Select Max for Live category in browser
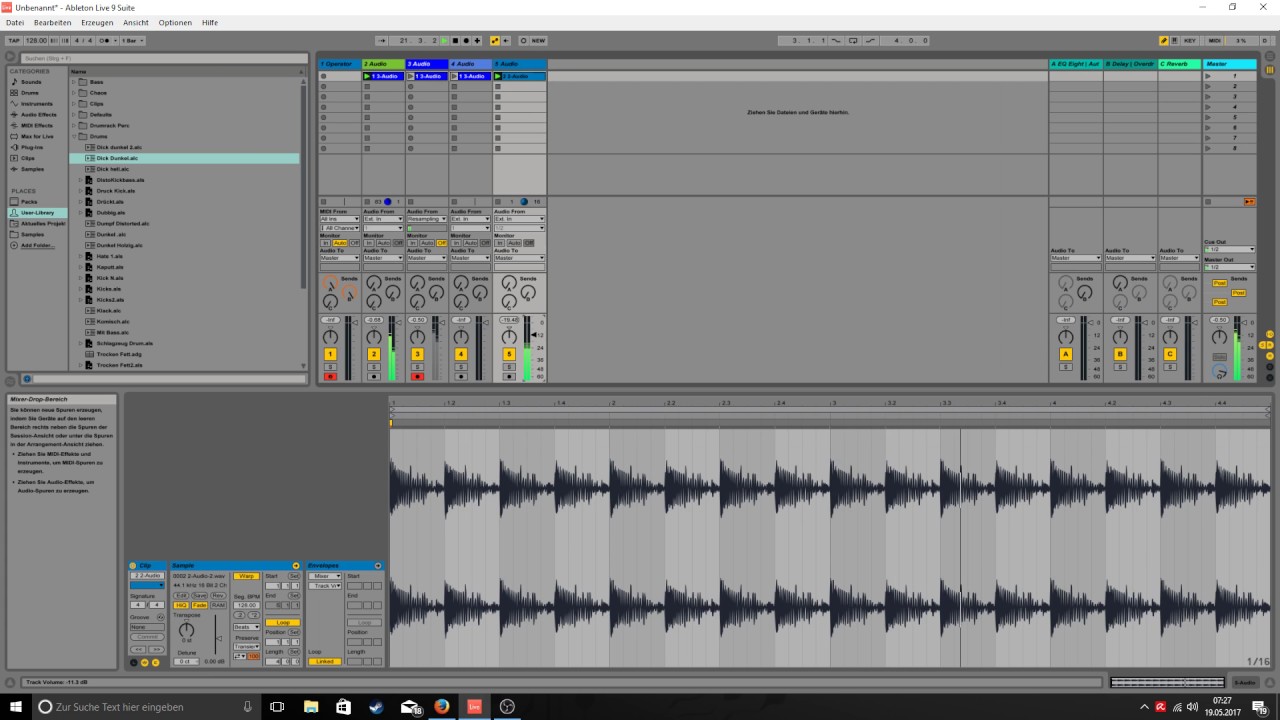 [37, 137]
